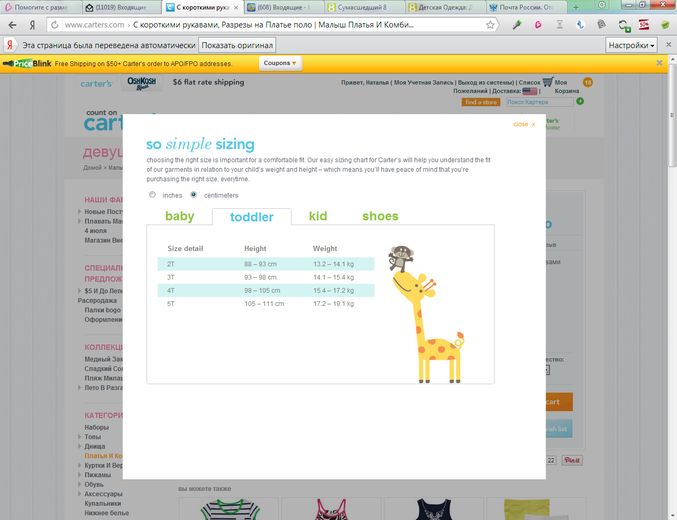The height and width of the screenshot is (520, 677).
Task: Select the 4T size row
Action: [x=265, y=290]
